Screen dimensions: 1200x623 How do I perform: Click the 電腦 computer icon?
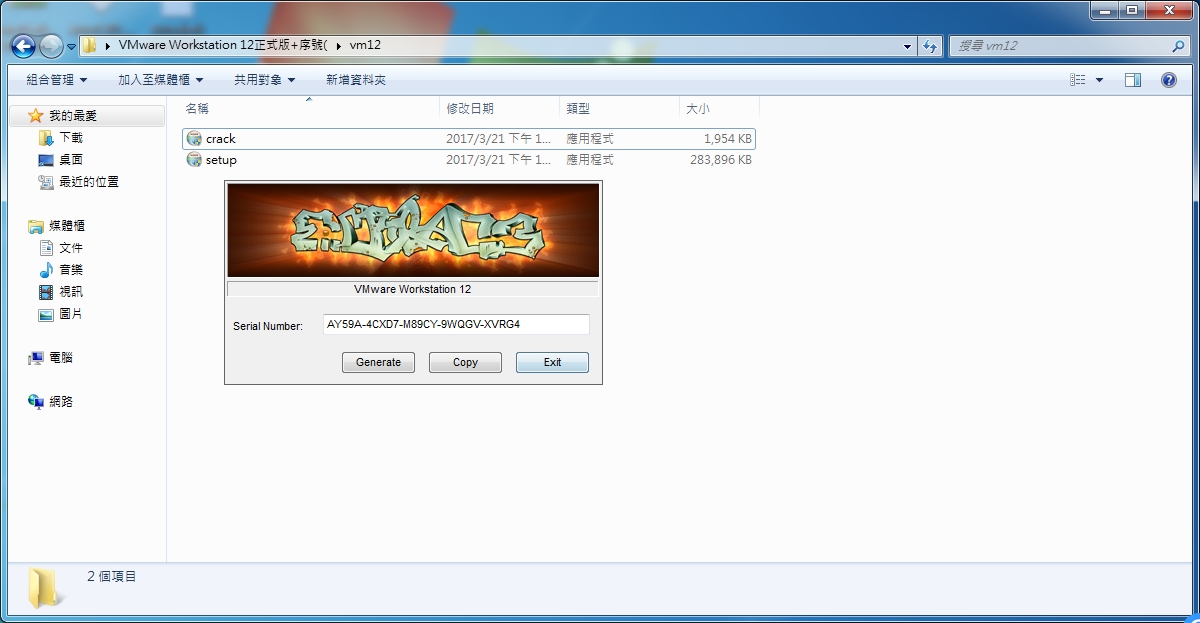point(36,358)
